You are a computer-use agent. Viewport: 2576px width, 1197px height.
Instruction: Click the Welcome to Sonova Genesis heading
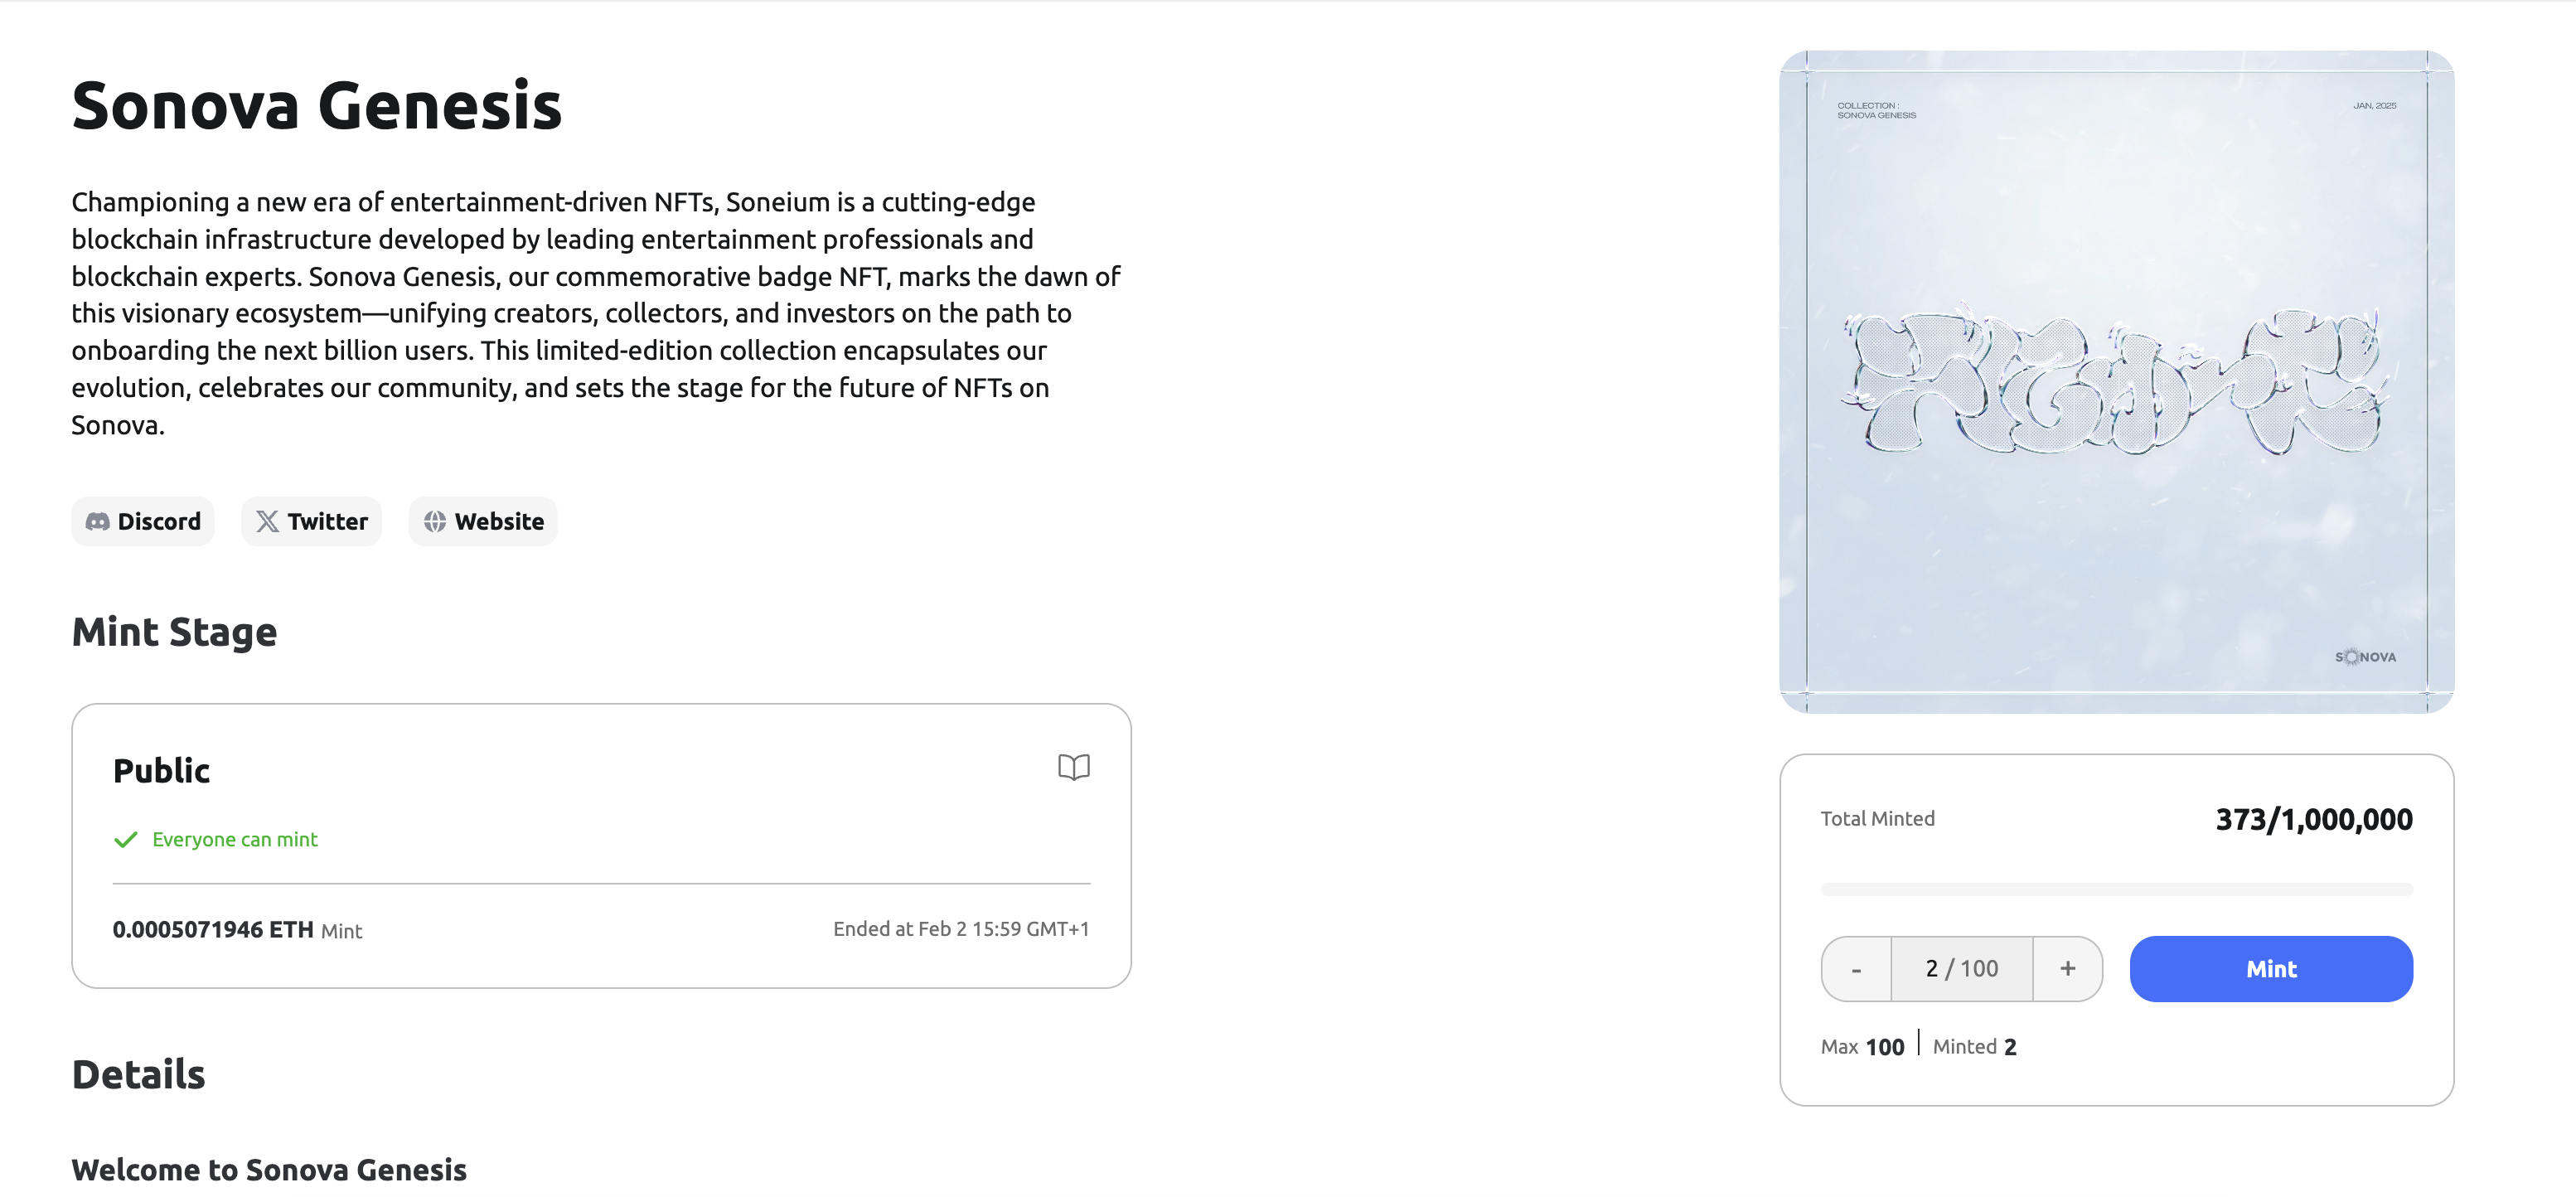tap(269, 1169)
